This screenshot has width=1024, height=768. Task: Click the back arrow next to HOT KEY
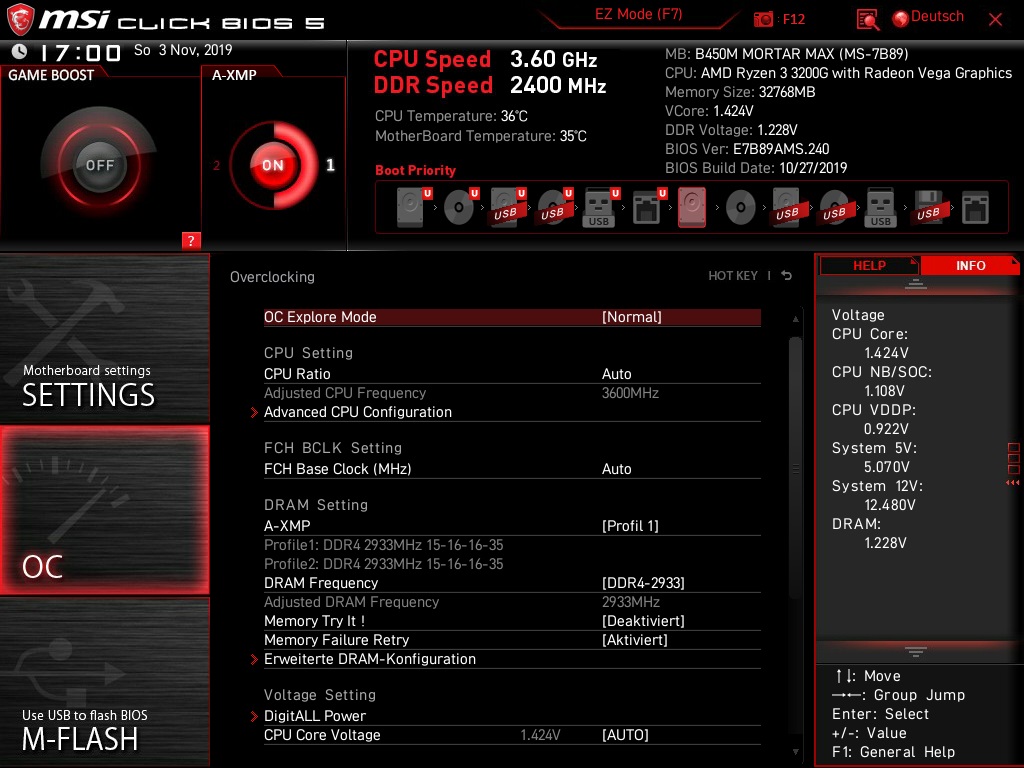[x=787, y=276]
